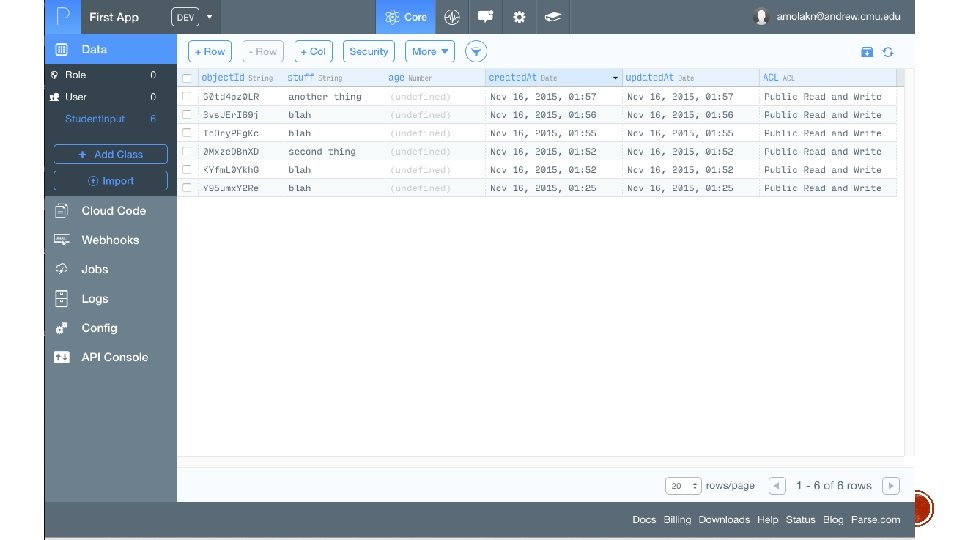Click the user avatar icon
This screenshot has height=540, width=960.
(x=761, y=17)
